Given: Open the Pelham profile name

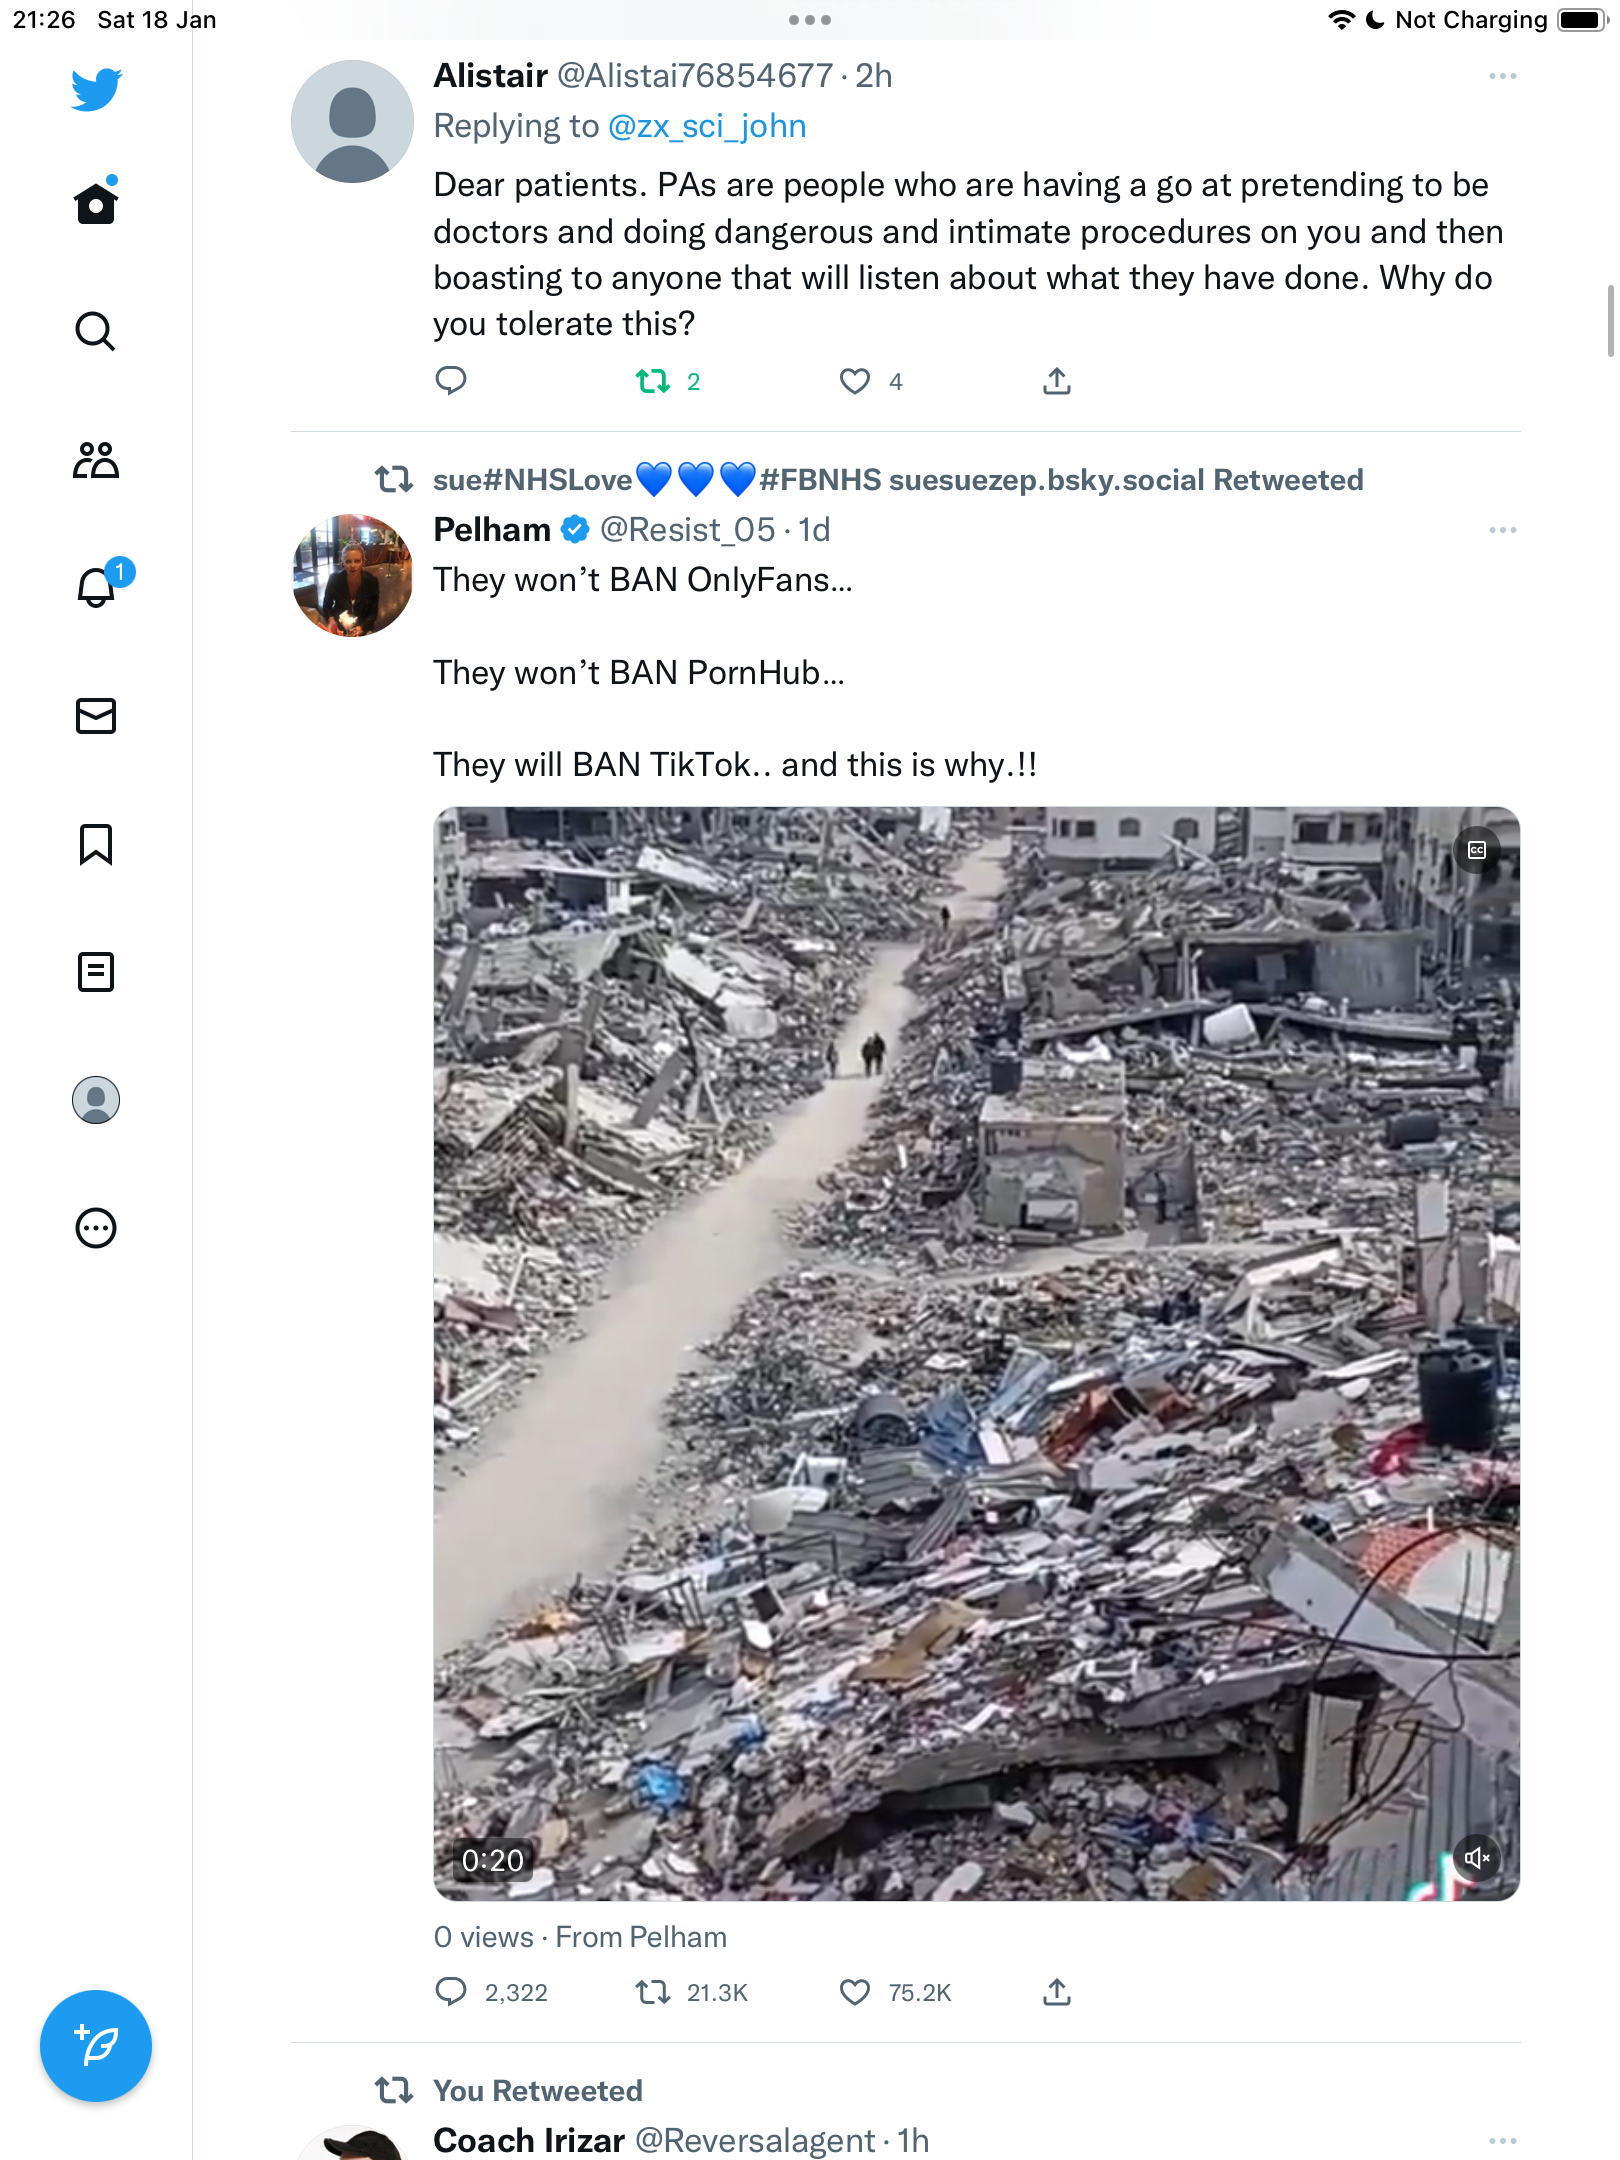Looking at the screenshot, I should 492,530.
